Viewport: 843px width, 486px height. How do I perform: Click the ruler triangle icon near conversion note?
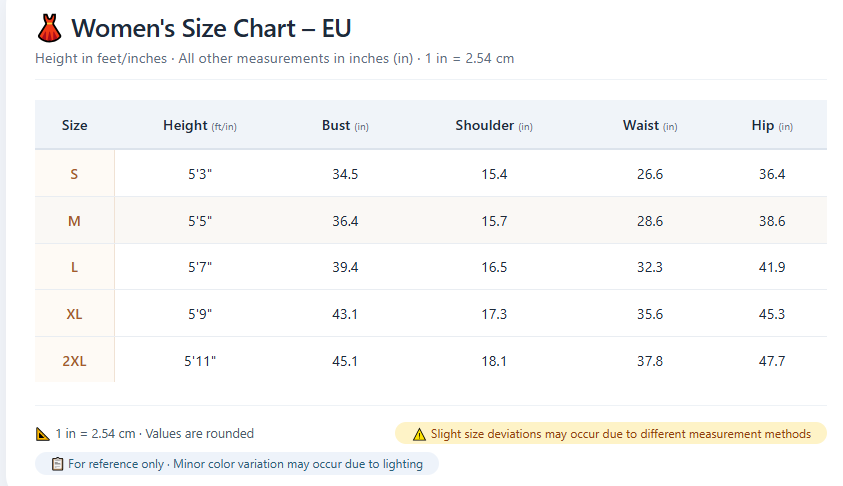(x=42, y=434)
